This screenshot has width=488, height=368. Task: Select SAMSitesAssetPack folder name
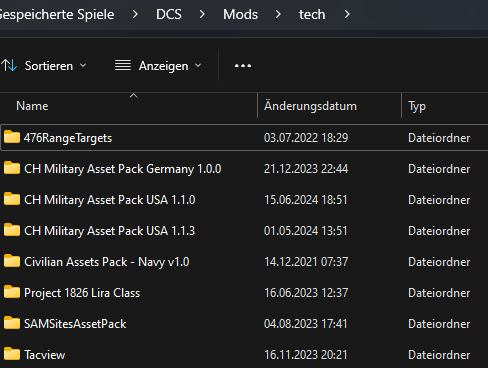75,324
